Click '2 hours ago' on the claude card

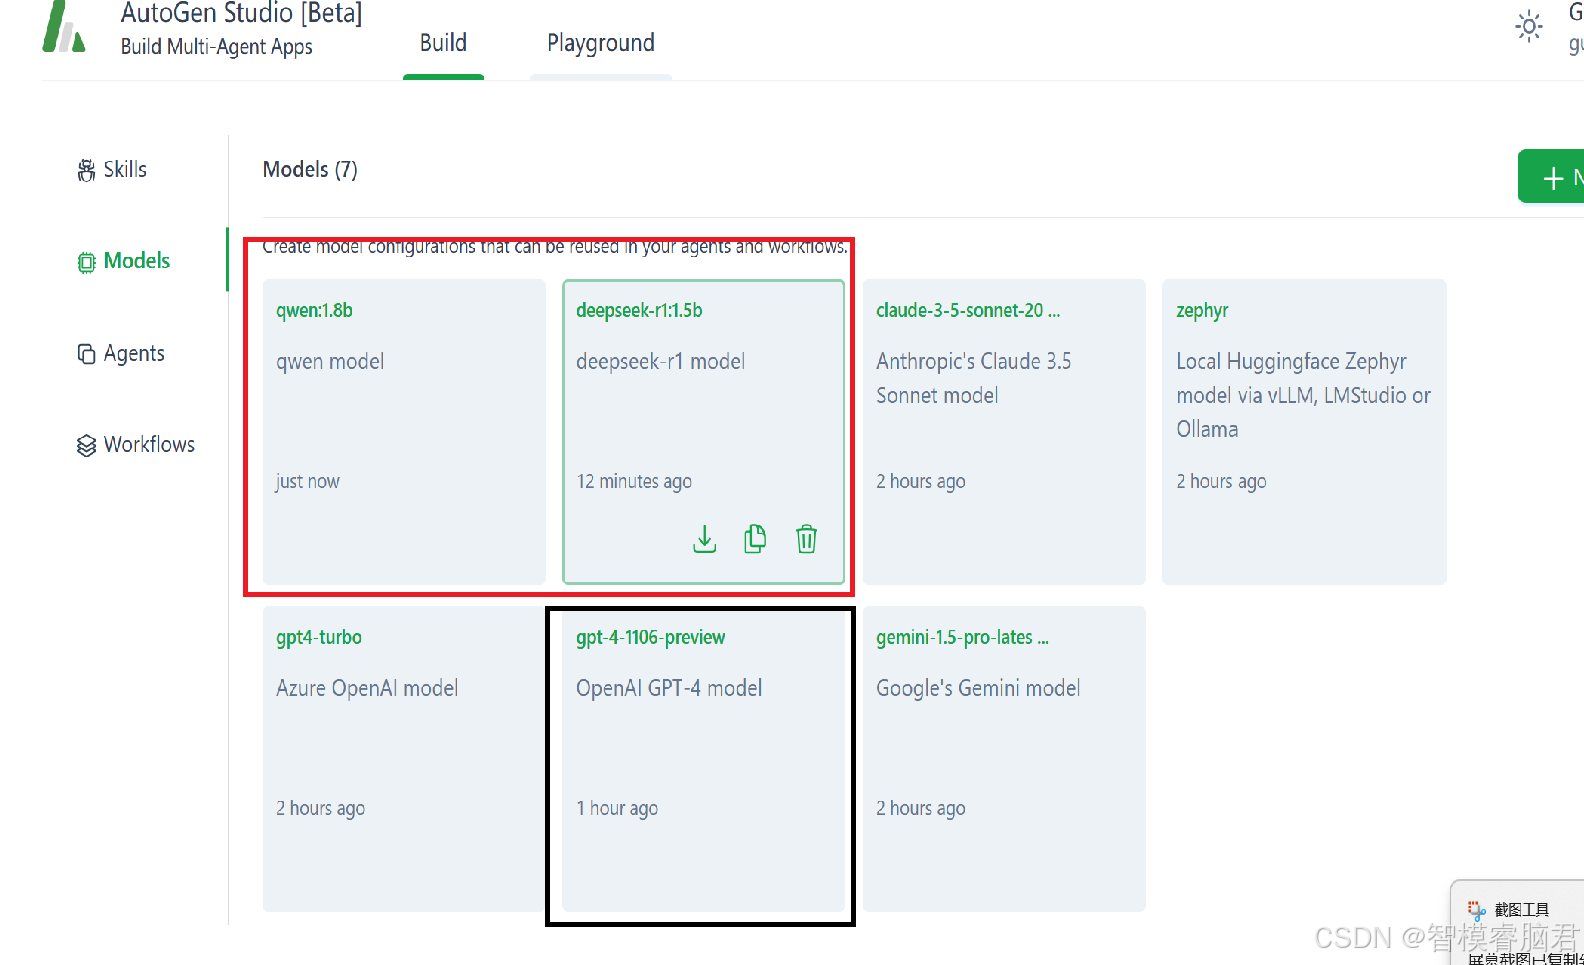coord(921,482)
